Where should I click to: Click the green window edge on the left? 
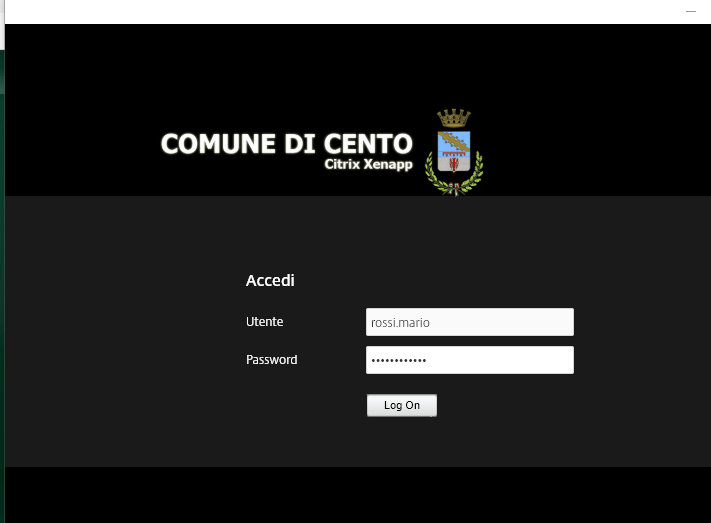point(2,300)
